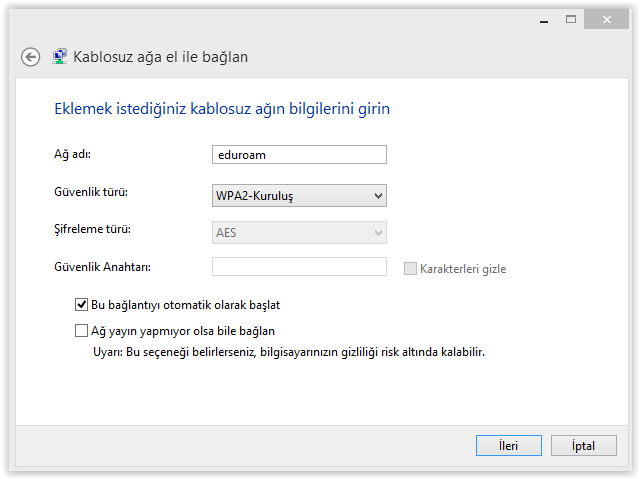Click into the Güvenlik Anahtarı text field
This screenshot has height=479, width=640.
coord(299,266)
